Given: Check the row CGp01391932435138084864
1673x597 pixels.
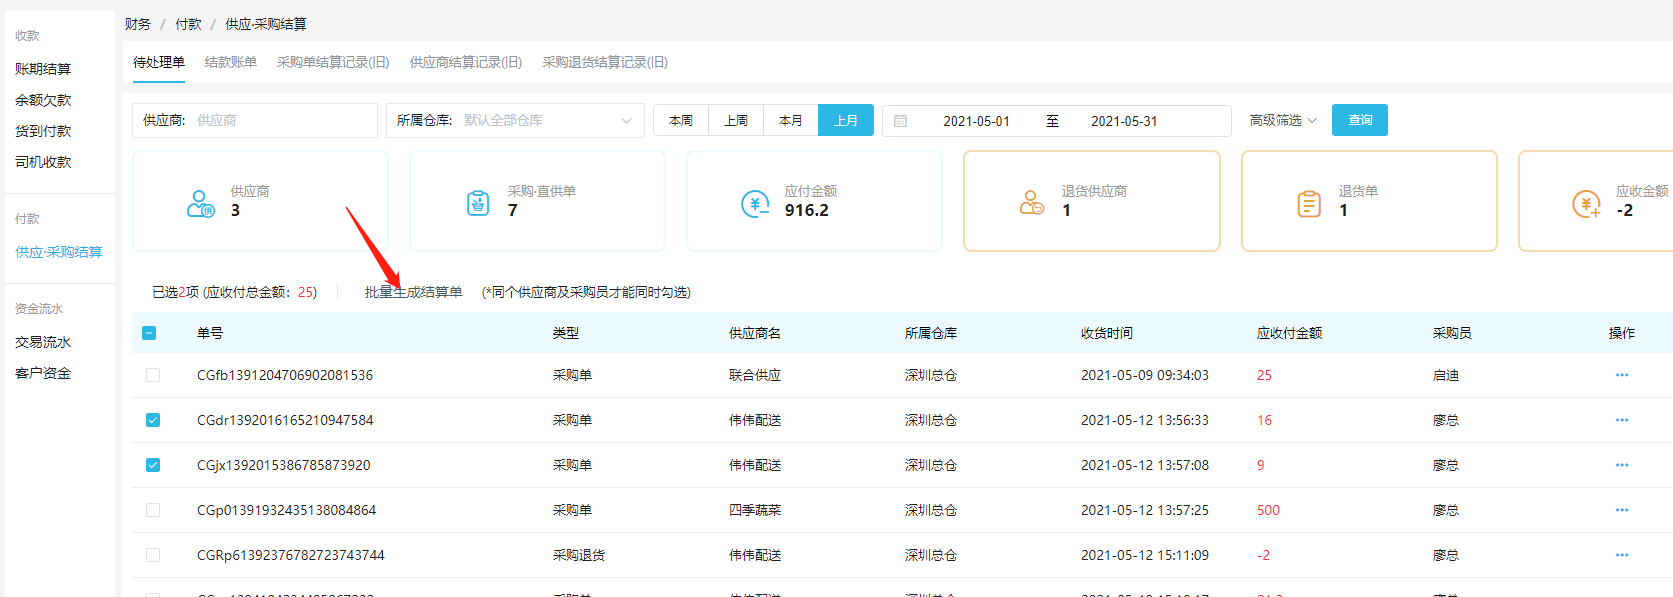Looking at the screenshot, I should click(153, 510).
